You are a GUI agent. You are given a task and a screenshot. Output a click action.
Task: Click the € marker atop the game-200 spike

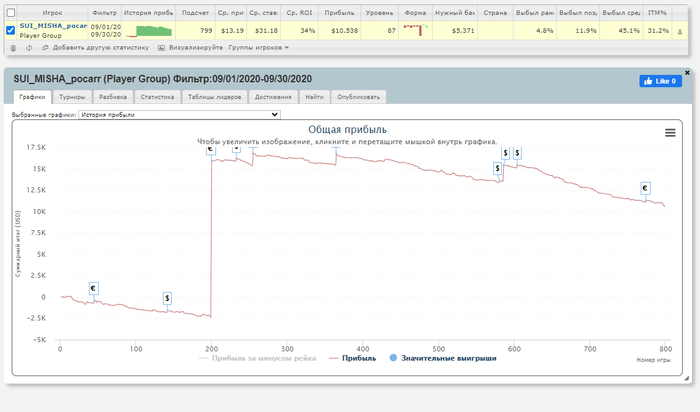pyautogui.click(x=211, y=150)
